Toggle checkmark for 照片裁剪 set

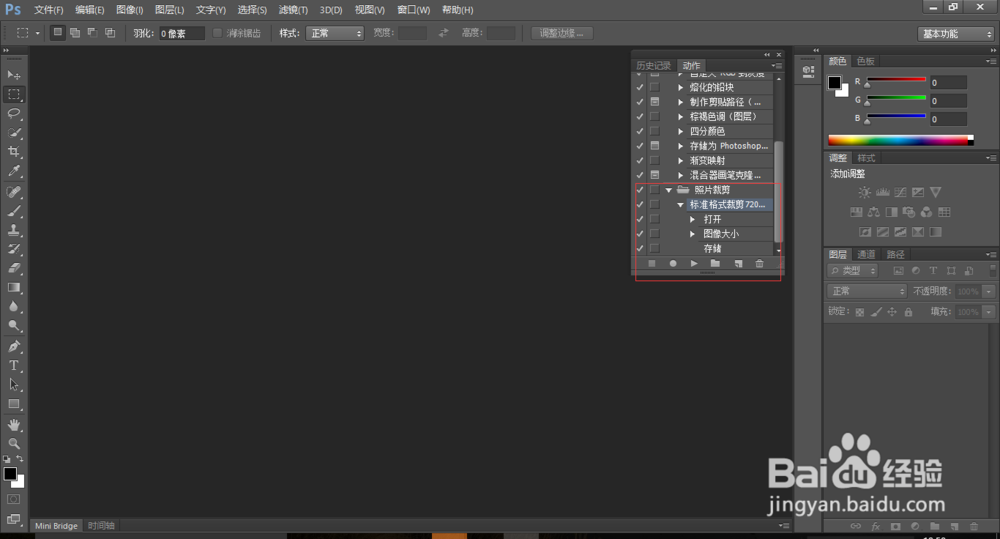[640, 190]
